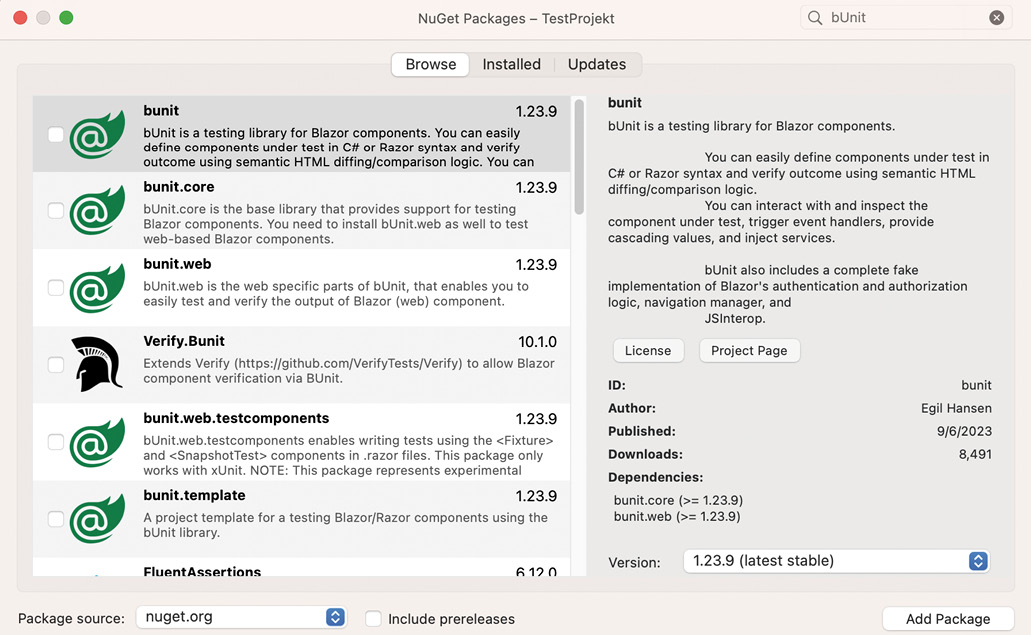This screenshot has height=635, width=1031.
Task: Select the FluentAssertions package name
Action: coord(202,571)
